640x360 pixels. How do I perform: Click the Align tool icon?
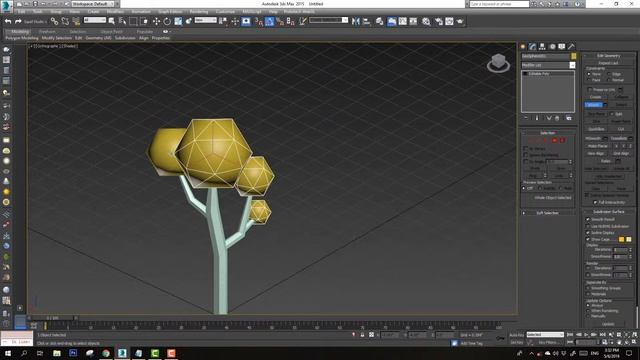click(367, 21)
